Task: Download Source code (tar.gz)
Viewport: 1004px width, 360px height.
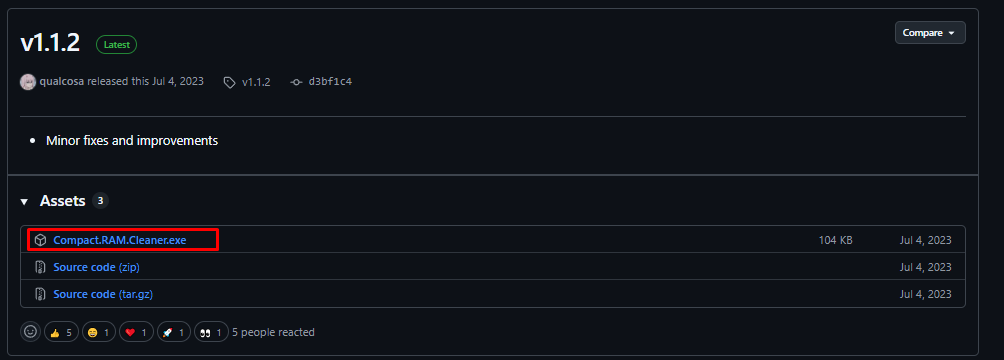Action: pyautogui.click(x=103, y=294)
